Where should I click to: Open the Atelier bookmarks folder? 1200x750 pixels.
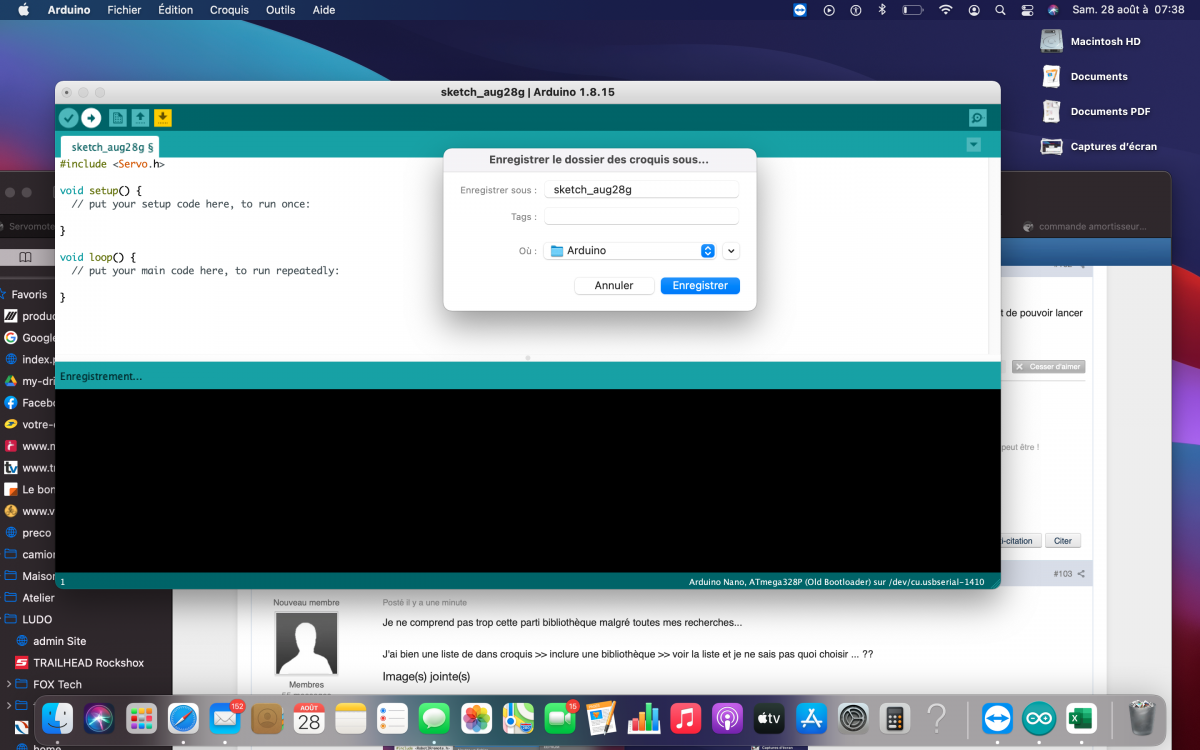pos(38,598)
